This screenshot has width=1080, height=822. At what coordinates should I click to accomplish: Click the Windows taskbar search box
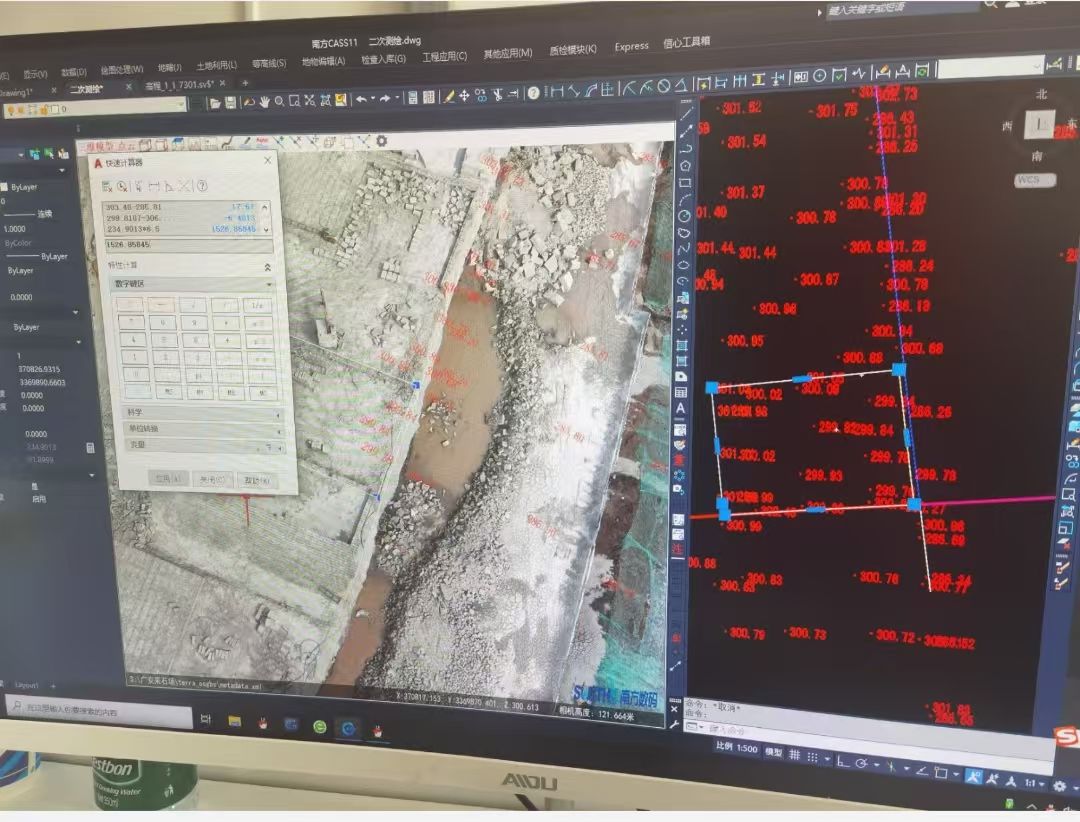coord(98,710)
